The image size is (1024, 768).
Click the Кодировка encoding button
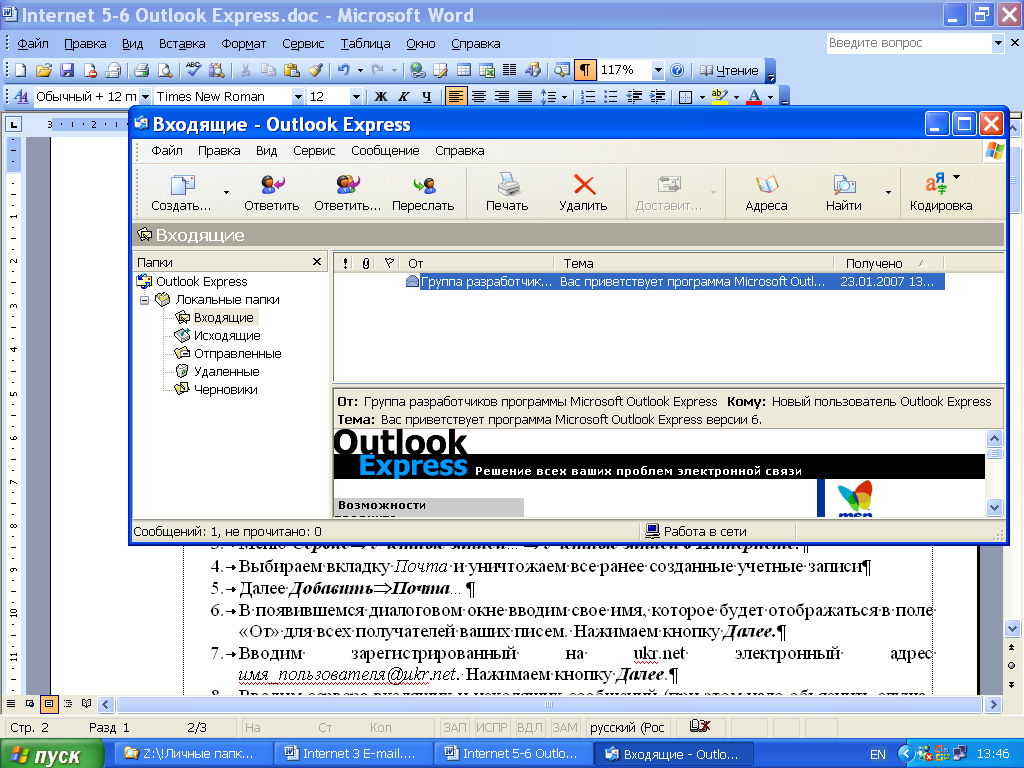click(940, 193)
